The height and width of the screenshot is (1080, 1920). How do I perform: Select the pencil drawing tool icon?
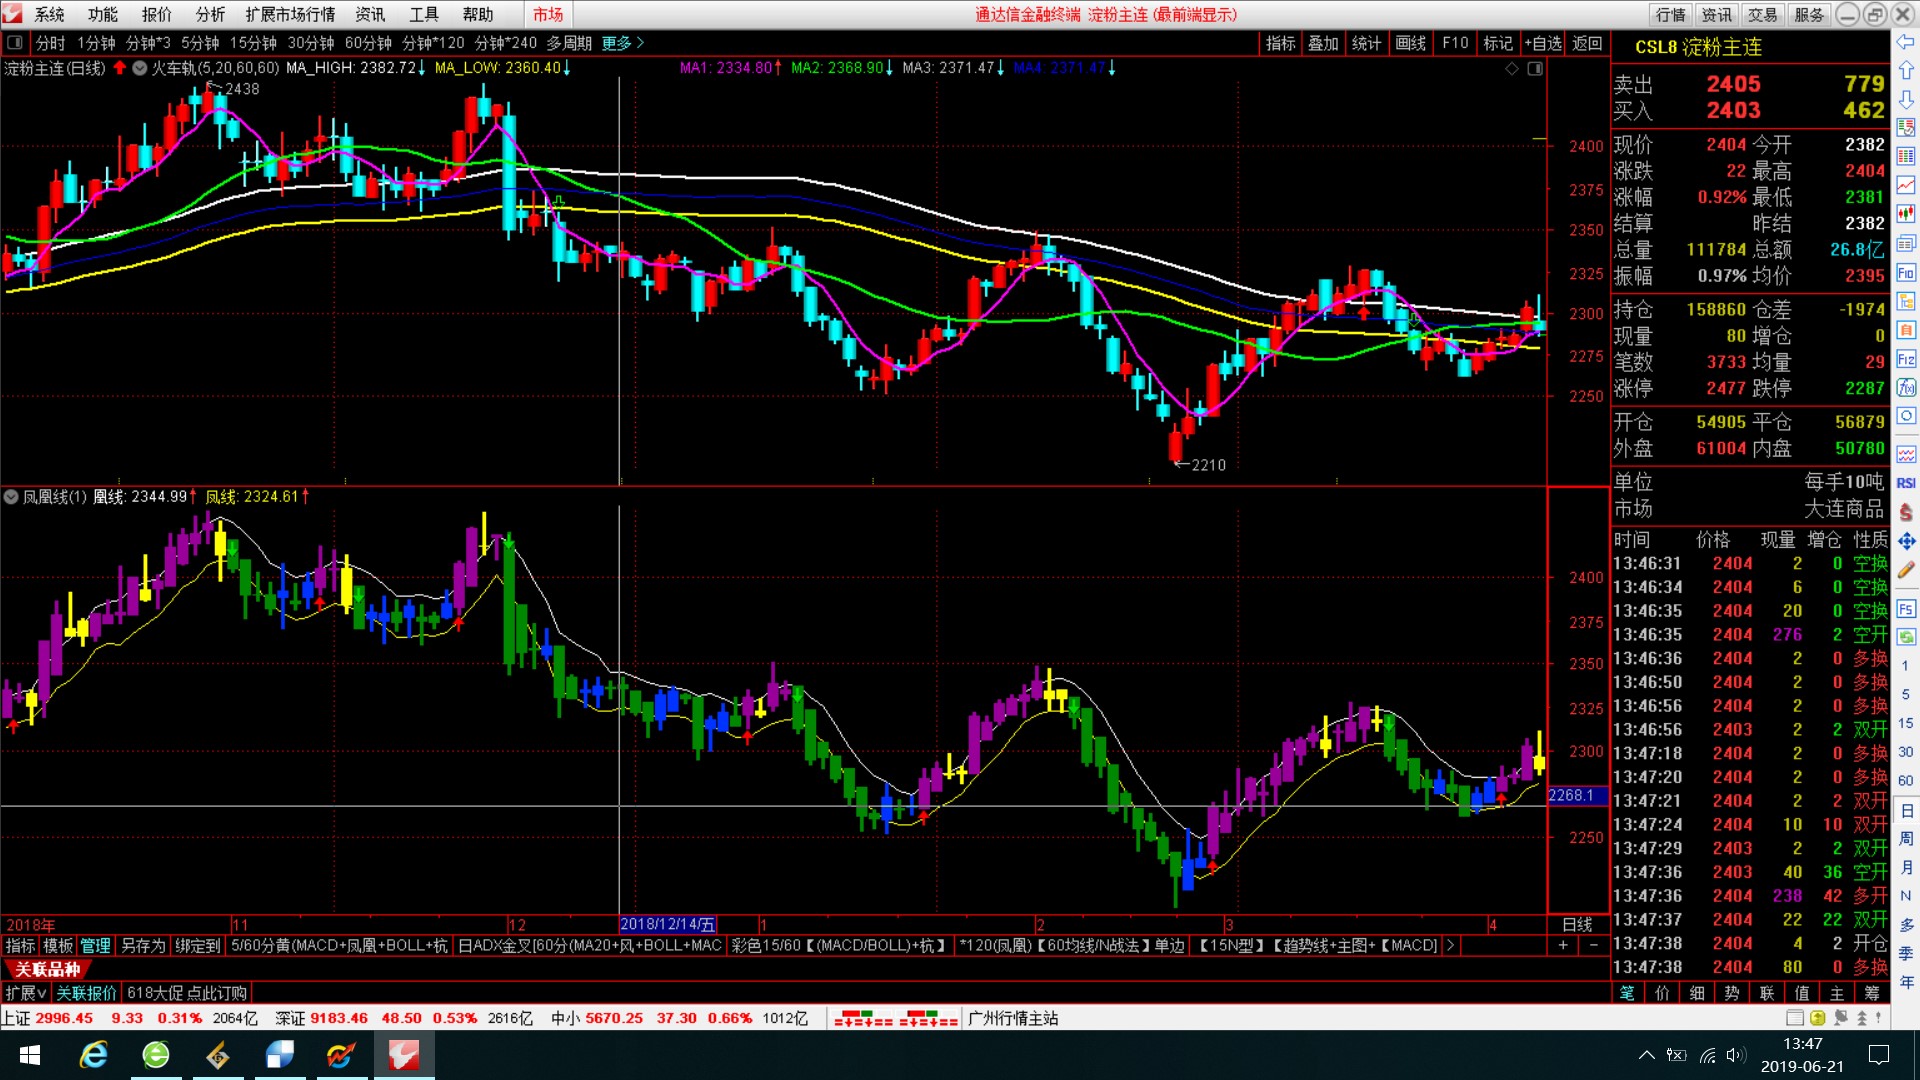[1906, 570]
